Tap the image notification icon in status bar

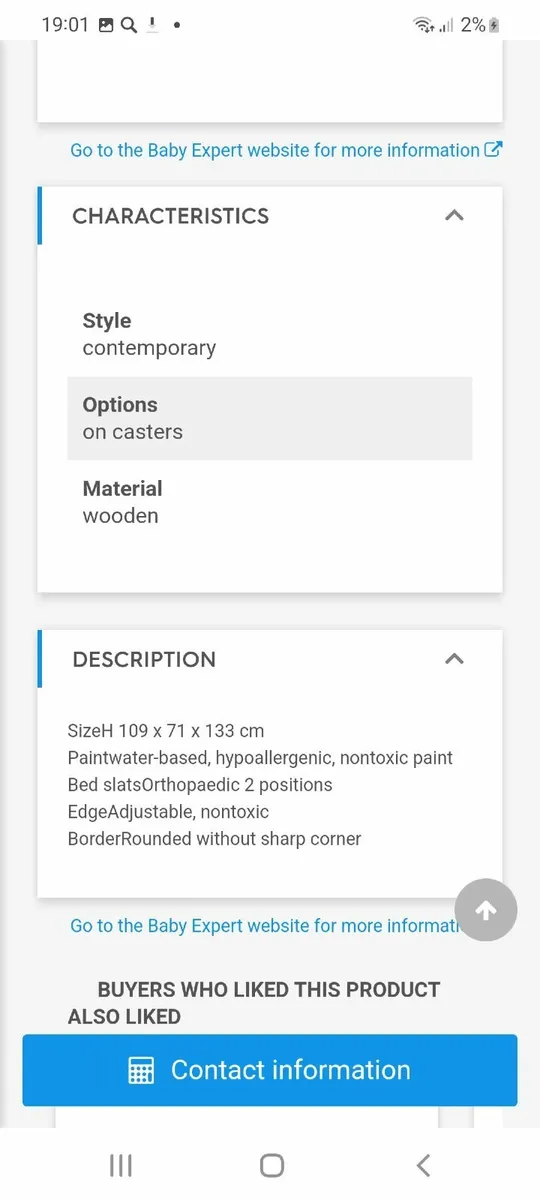(107, 25)
